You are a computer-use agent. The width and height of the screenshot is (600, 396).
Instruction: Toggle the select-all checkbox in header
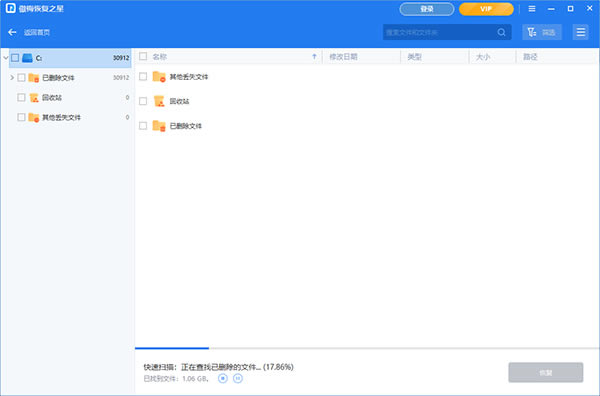point(143,57)
